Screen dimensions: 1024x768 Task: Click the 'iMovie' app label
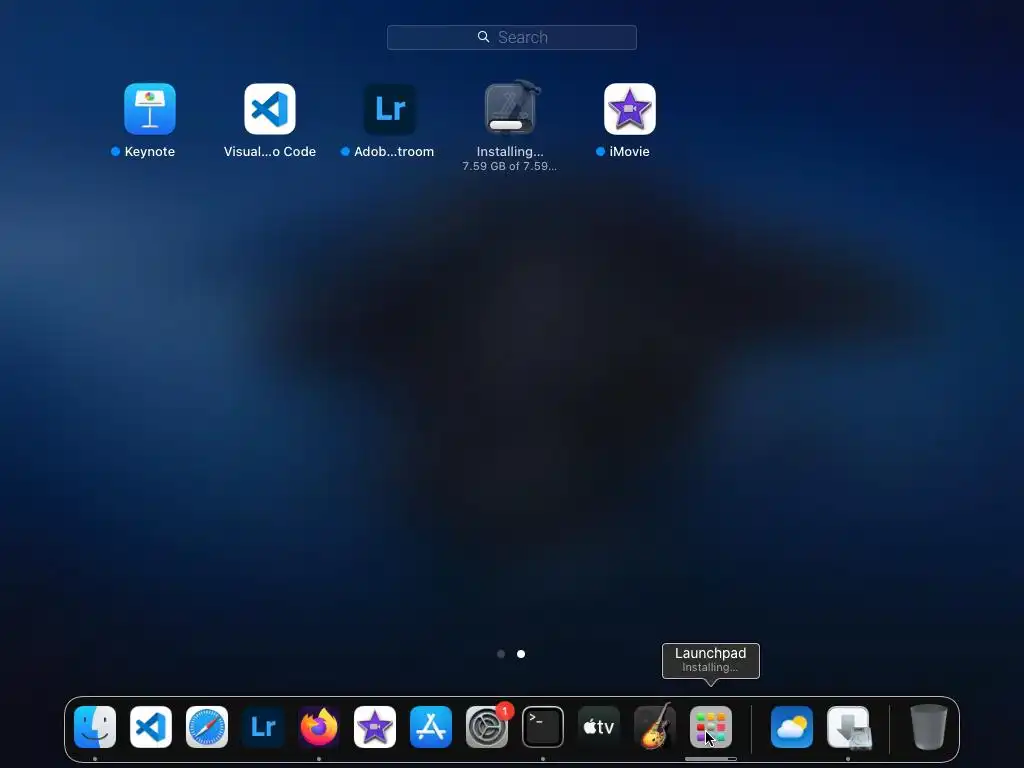630,152
